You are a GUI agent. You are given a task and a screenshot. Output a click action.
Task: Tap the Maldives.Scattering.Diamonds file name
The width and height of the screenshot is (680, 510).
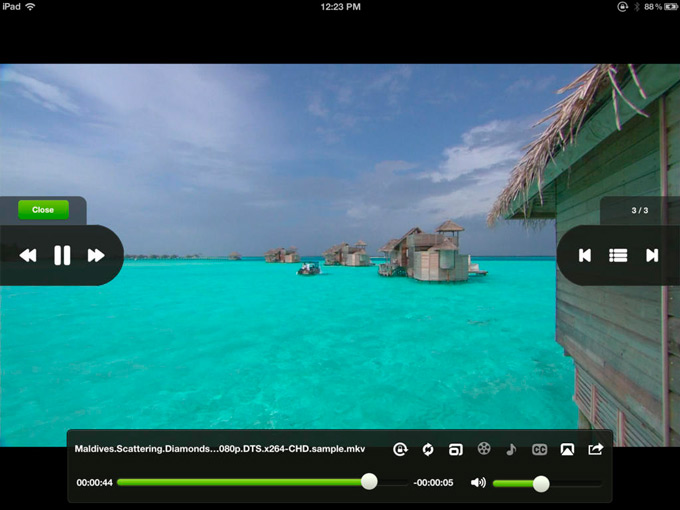tap(219, 449)
